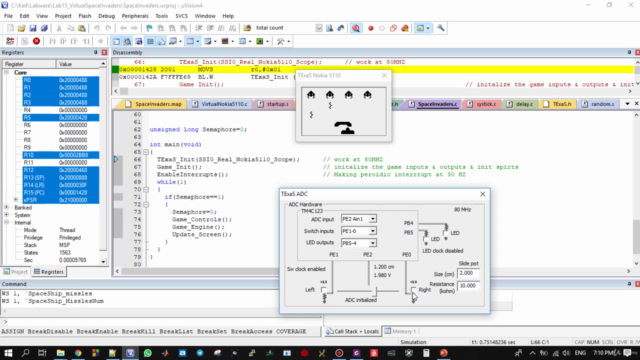The width and height of the screenshot is (640, 360).
Task: Click the Value column header in Registers
Action: pos(78,64)
